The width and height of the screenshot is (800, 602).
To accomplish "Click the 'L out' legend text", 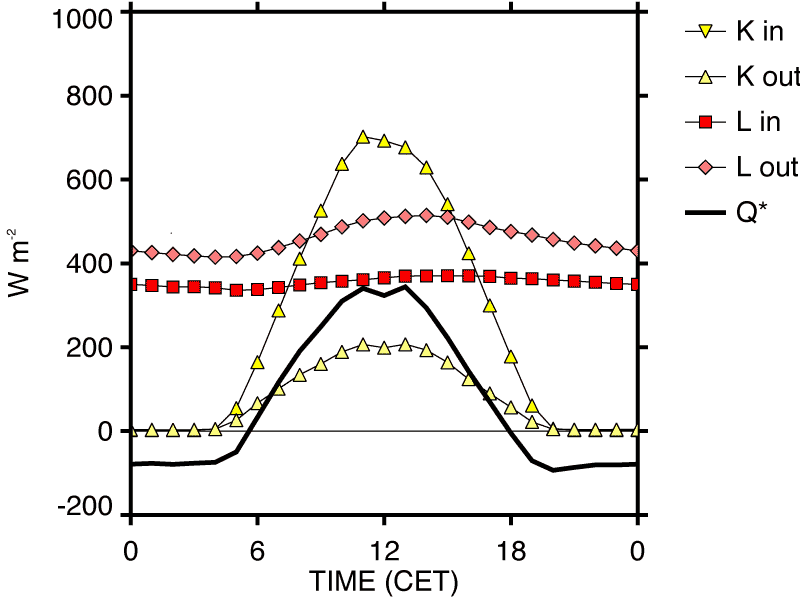I will coord(767,167).
